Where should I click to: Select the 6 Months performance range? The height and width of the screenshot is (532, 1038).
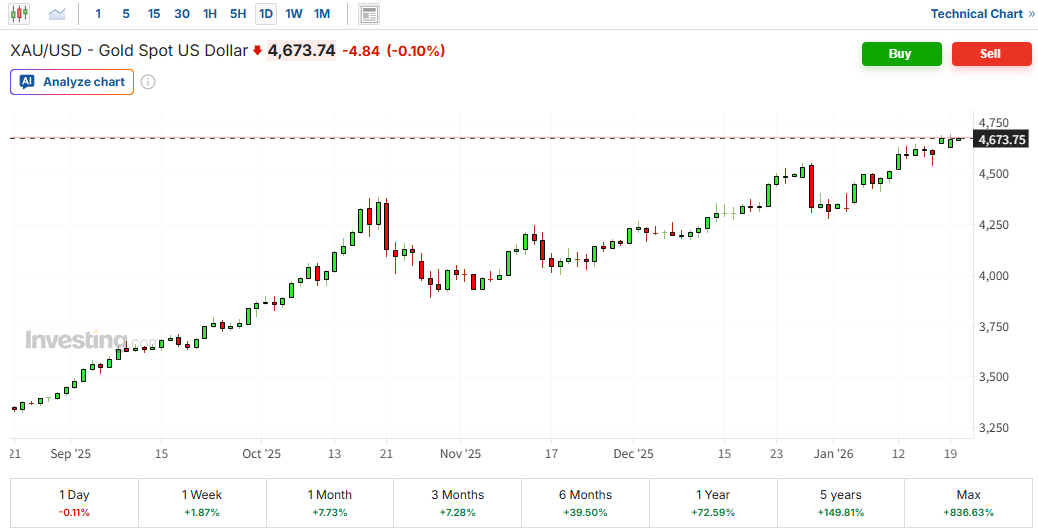pyautogui.click(x=585, y=503)
